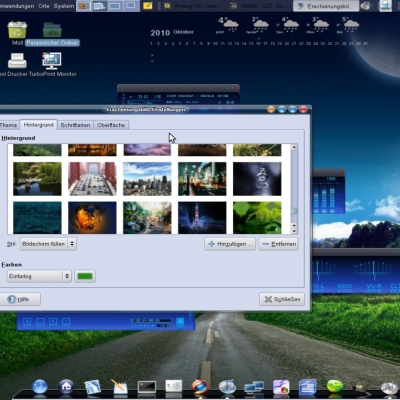Click the 5° weather cloud icon
The width and height of the screenshot is (400, 400).
[x=351, y=25]
